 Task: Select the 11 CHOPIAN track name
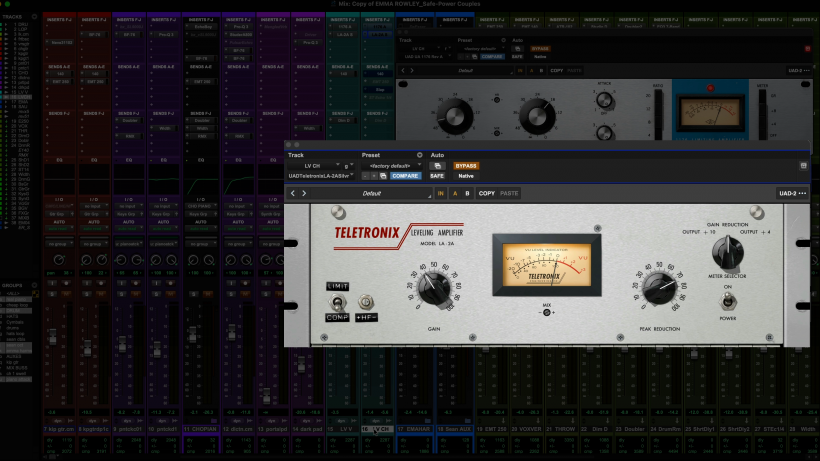tap(200, 429)
